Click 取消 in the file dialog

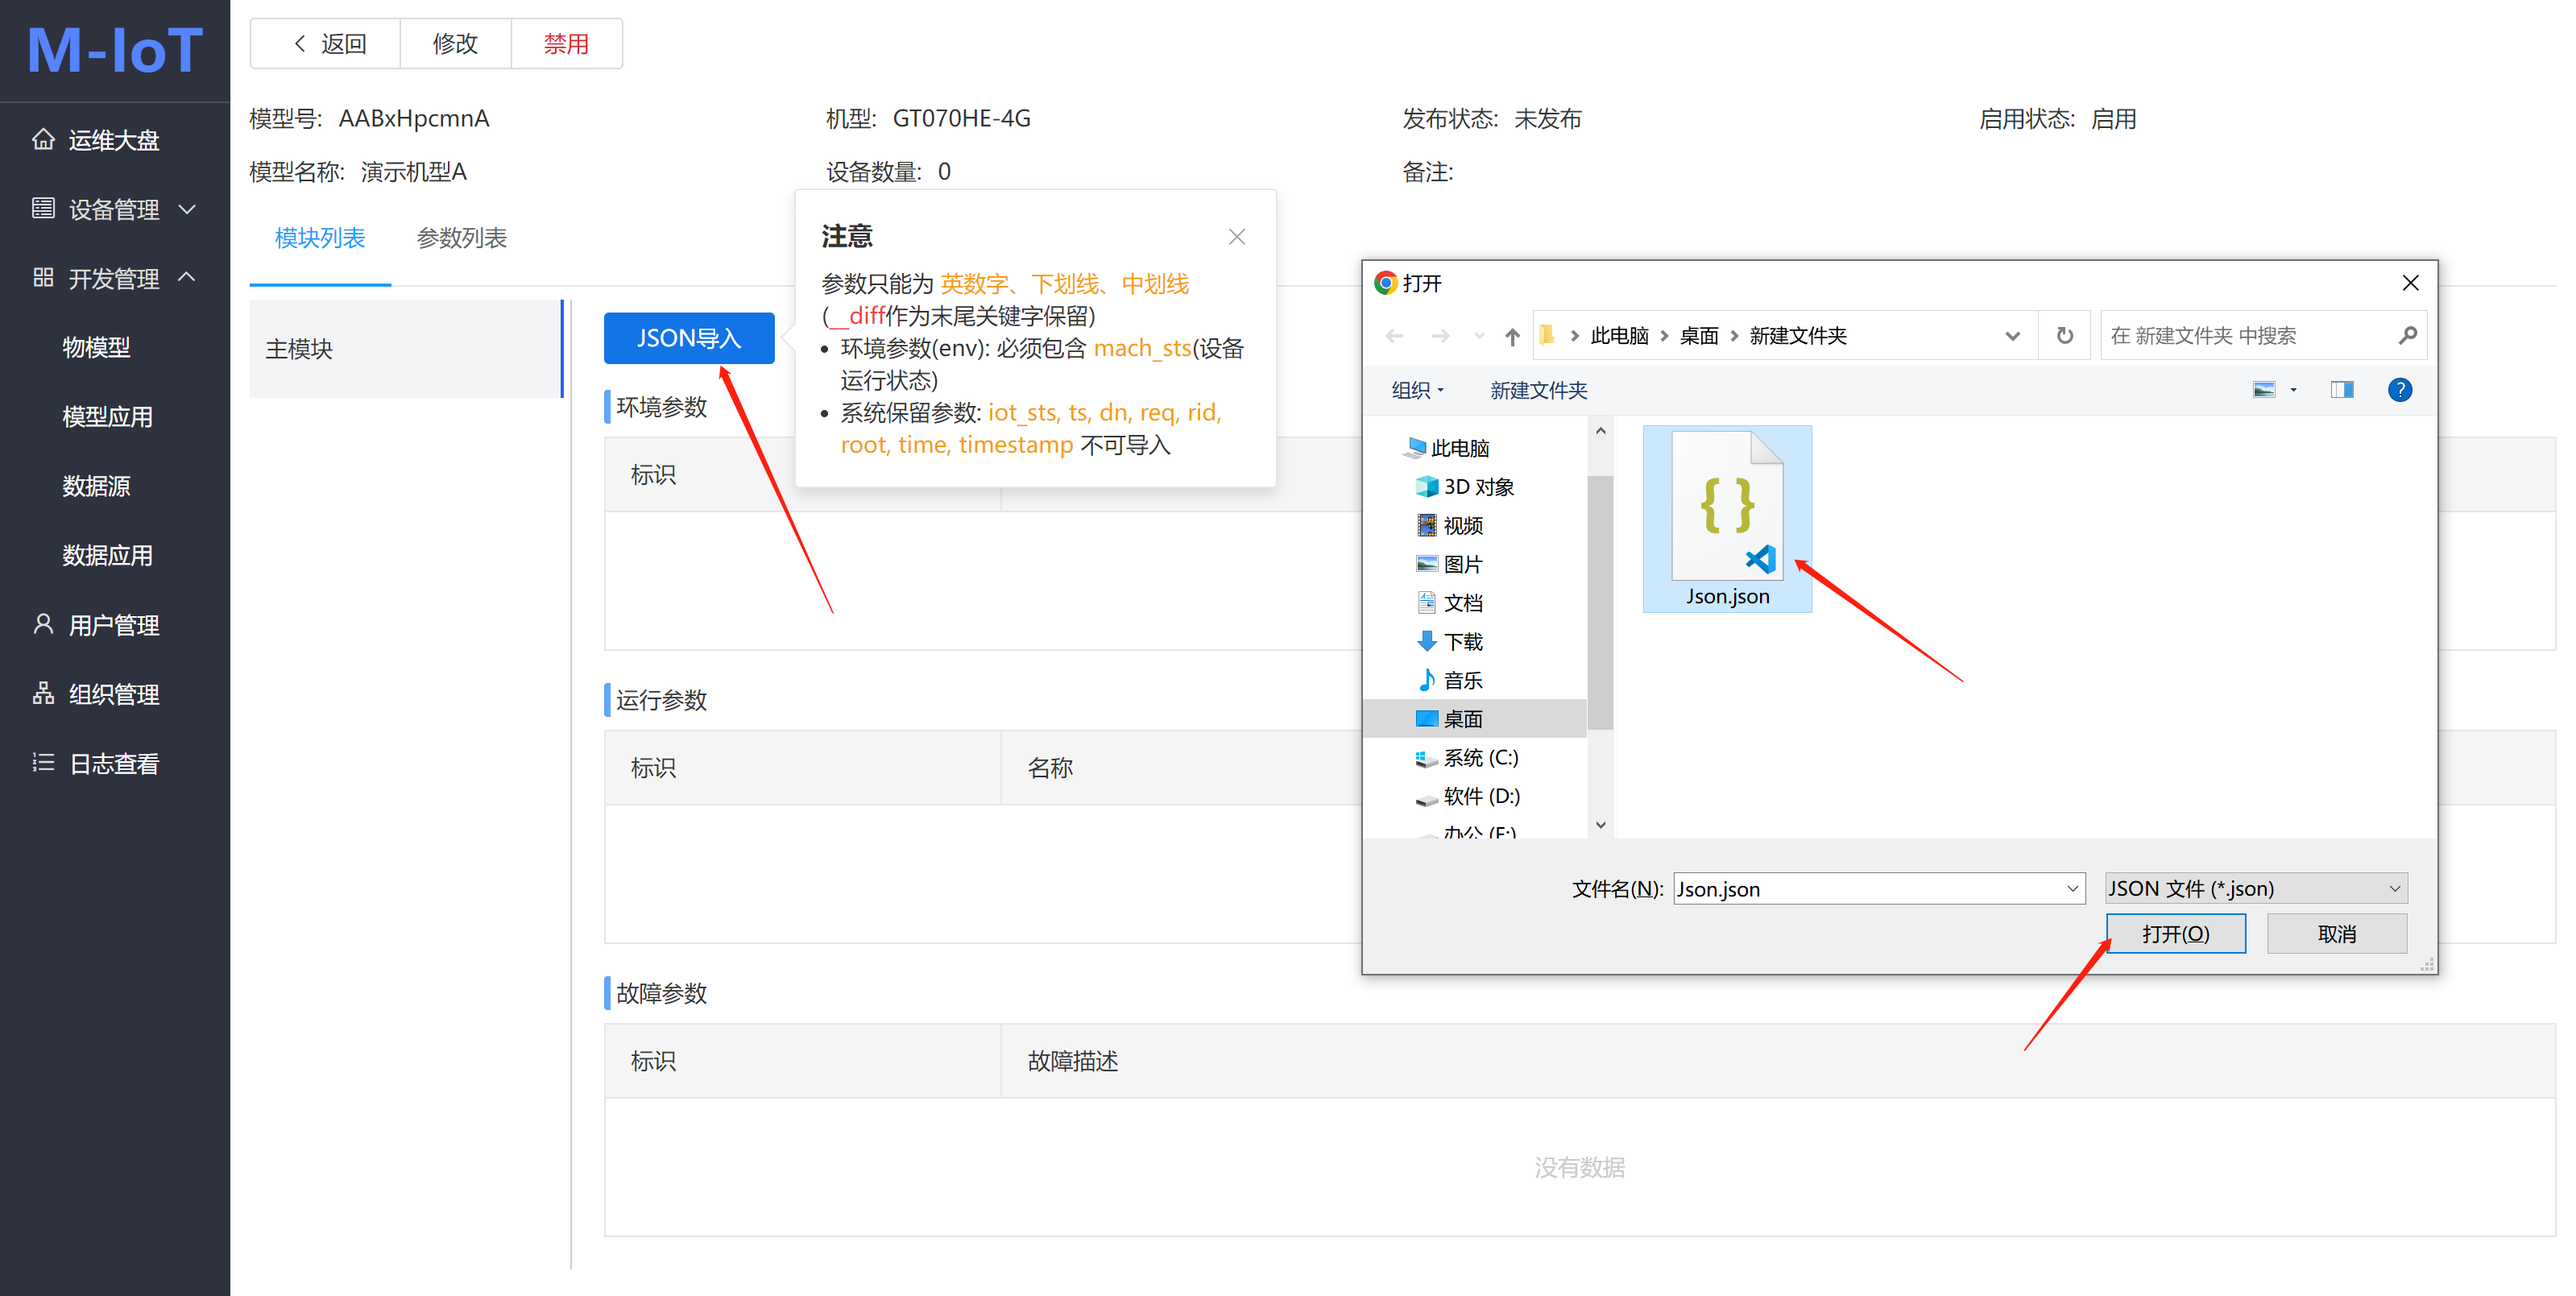point(2337,934)
